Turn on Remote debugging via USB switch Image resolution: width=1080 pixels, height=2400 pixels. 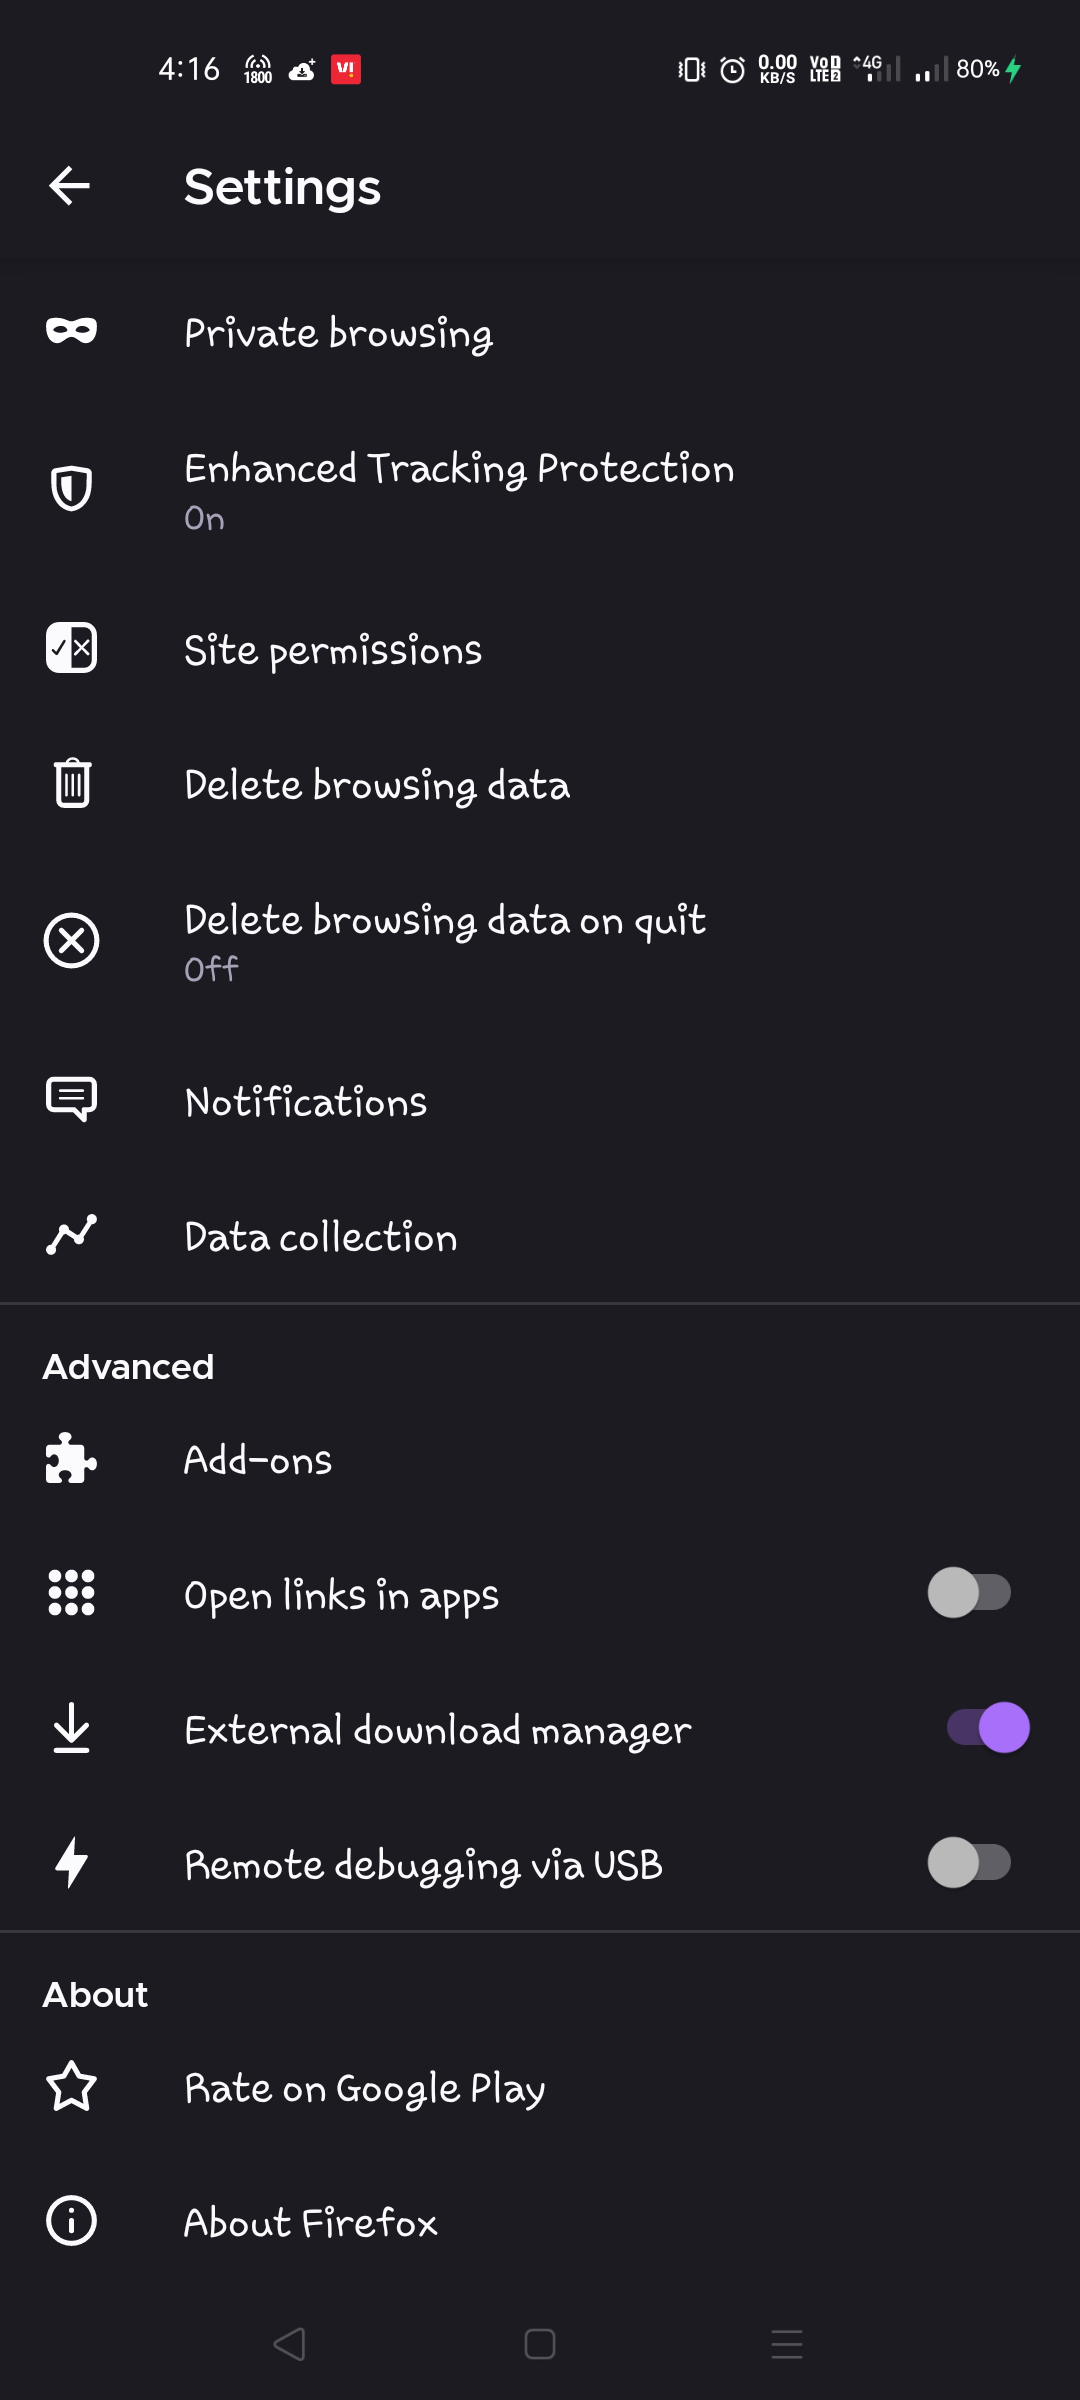tap(969, 1863)
